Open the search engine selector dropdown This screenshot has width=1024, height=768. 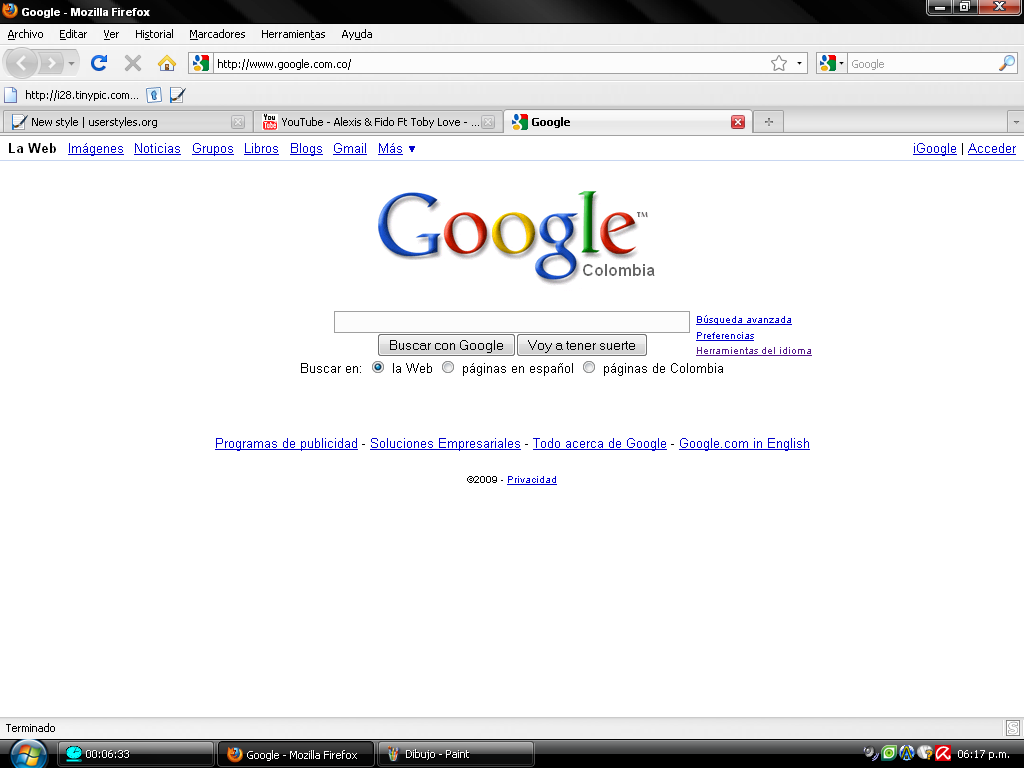831,63
